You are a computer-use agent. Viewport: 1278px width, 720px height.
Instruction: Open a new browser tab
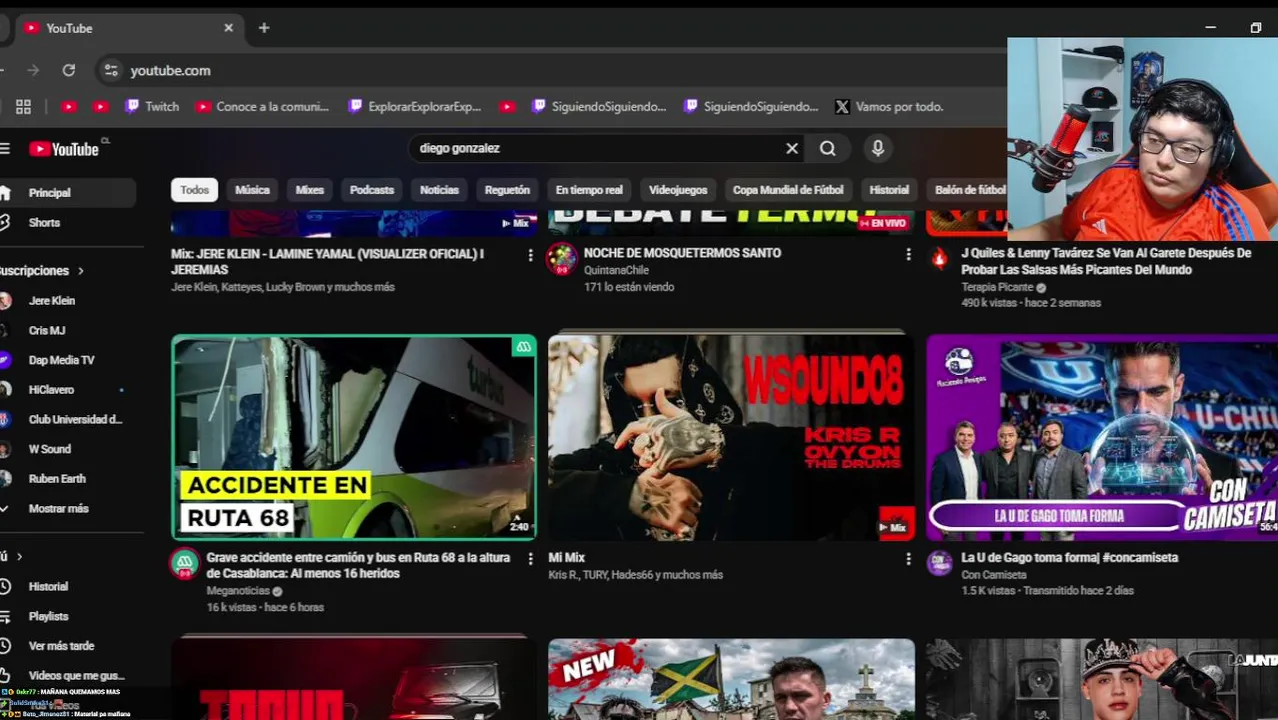coord(264,28)
